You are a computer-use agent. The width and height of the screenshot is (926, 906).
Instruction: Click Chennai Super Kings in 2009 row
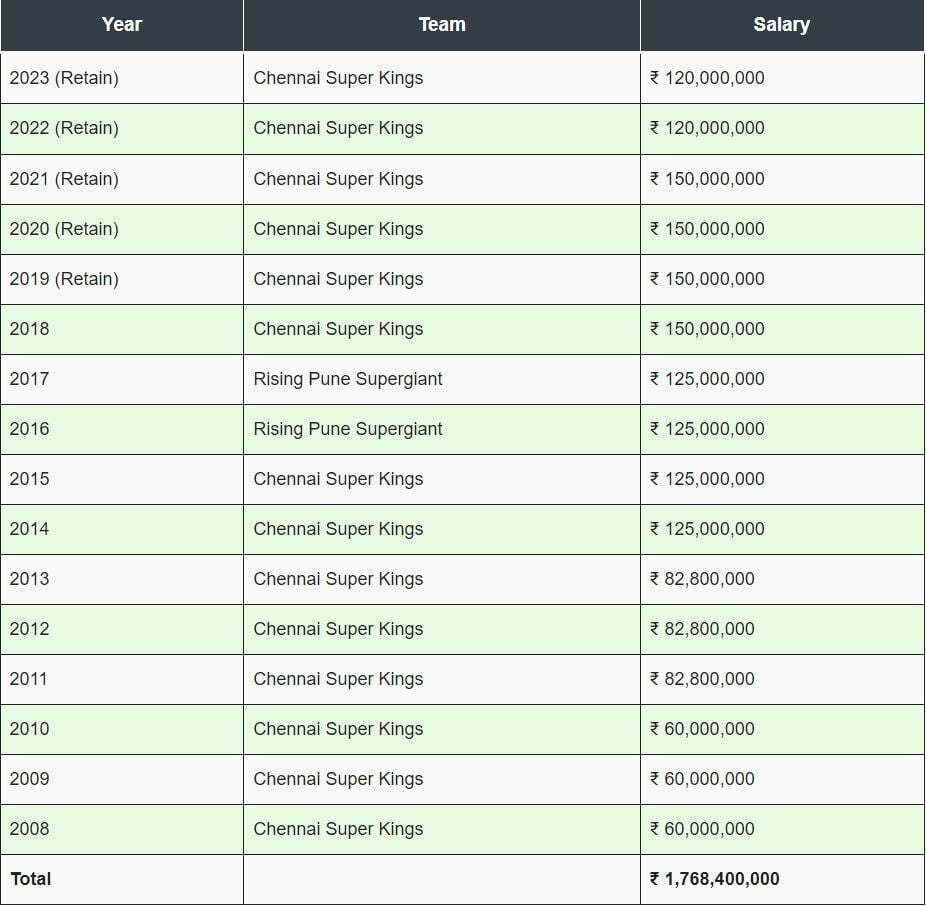click(338, 779)
